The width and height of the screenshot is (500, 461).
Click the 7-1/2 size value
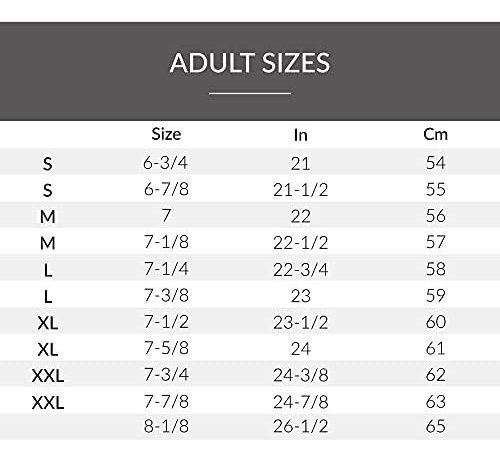(x=166, y=322)
